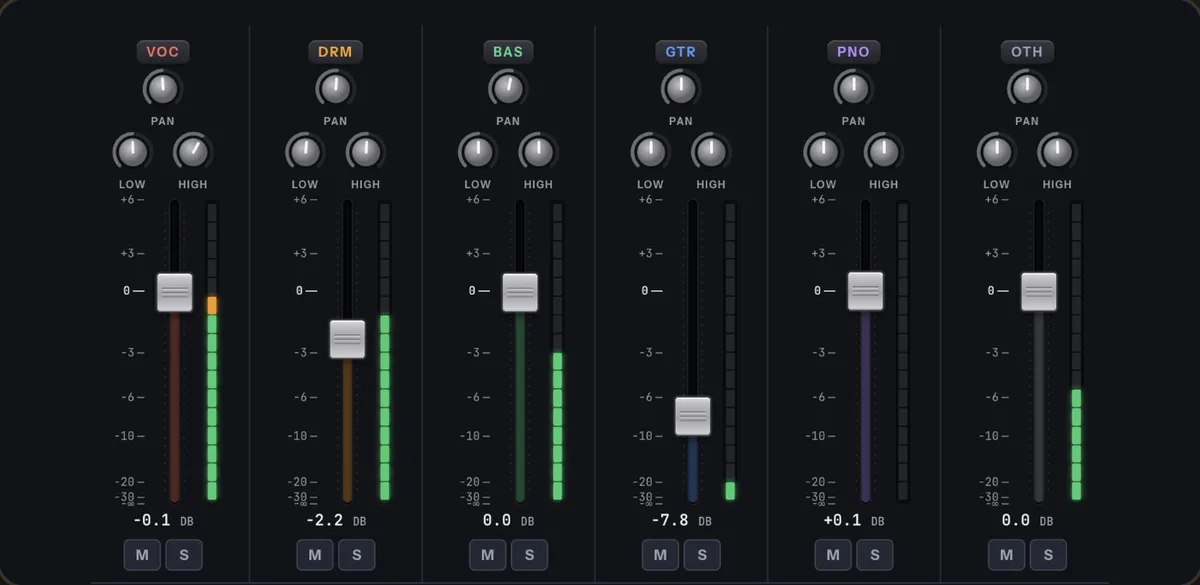Mute the DRM channel
This screenshot has width=1200, height=585.
[315, 555]
